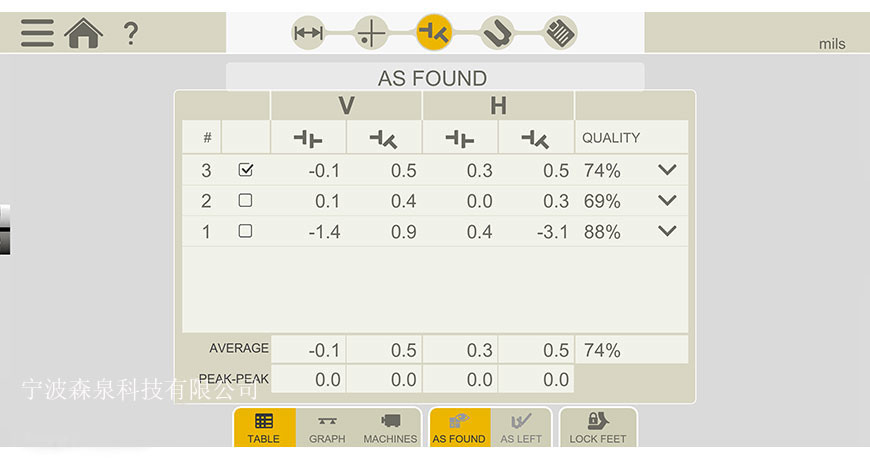This screenshot has height=460, width=870.
Task: Switch to the Machines view tab
Action: click(390, 428)
